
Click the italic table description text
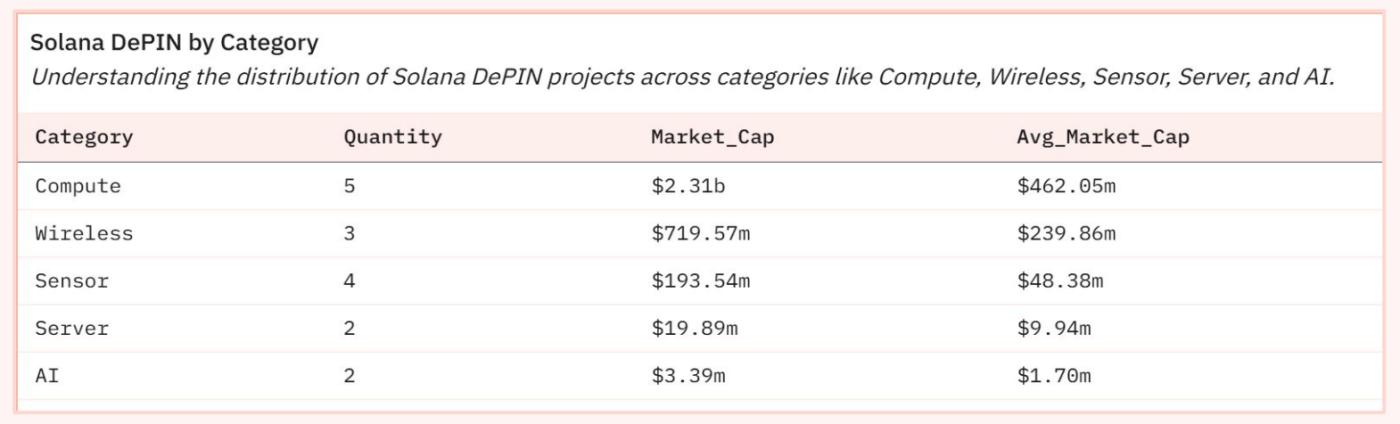(x=682, y=77)
